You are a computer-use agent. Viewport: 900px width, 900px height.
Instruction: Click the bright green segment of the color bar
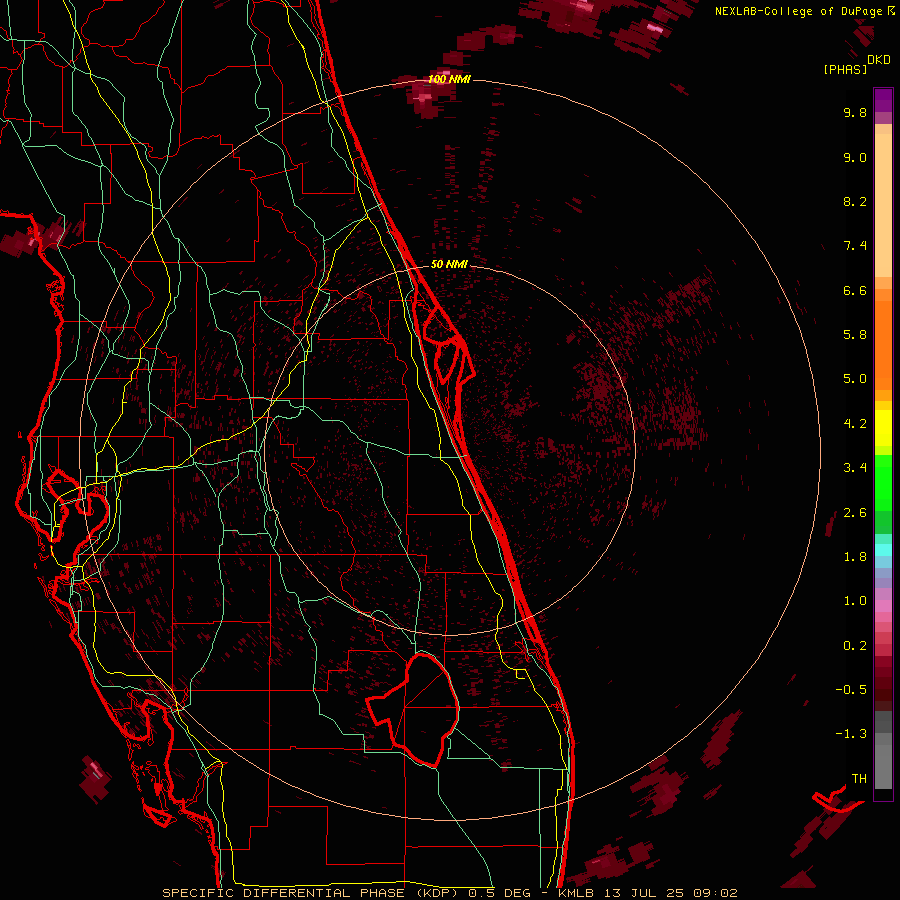point(883,482)
